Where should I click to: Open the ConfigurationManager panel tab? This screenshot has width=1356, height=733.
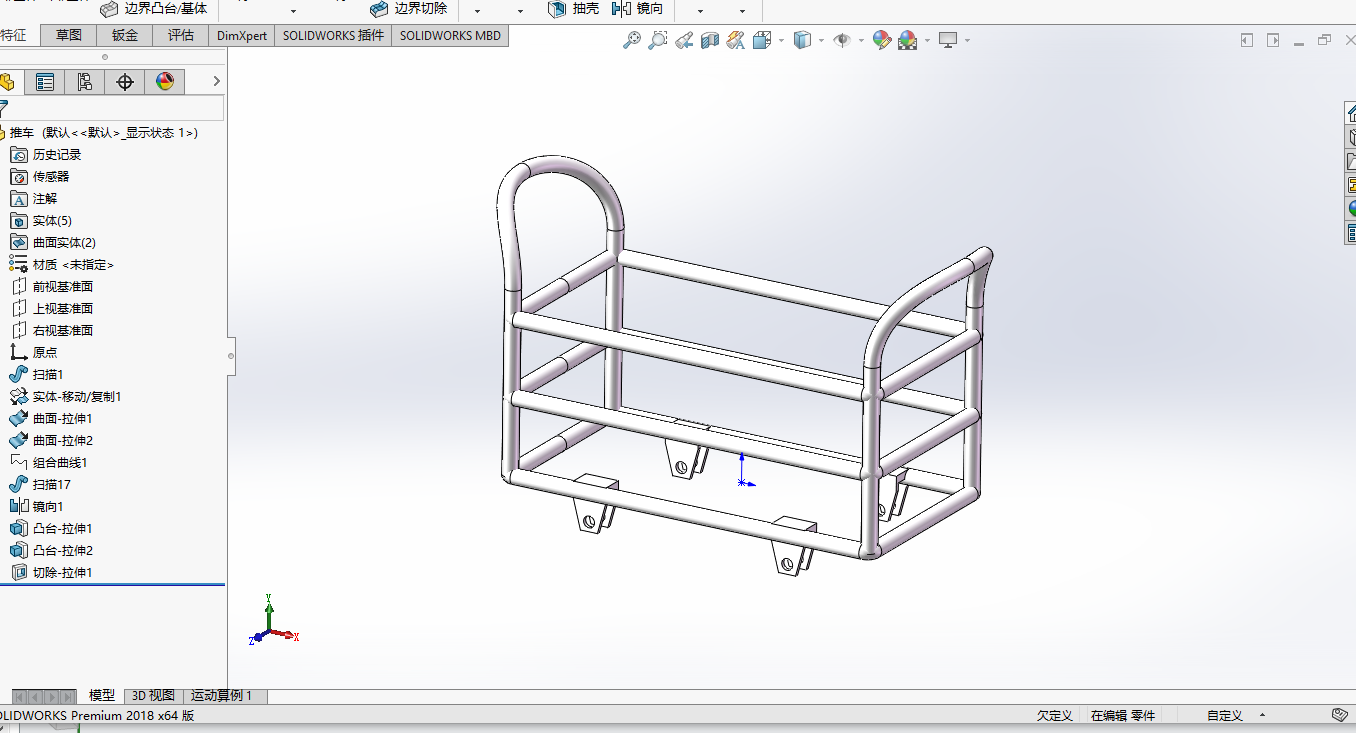coord(85,82)
